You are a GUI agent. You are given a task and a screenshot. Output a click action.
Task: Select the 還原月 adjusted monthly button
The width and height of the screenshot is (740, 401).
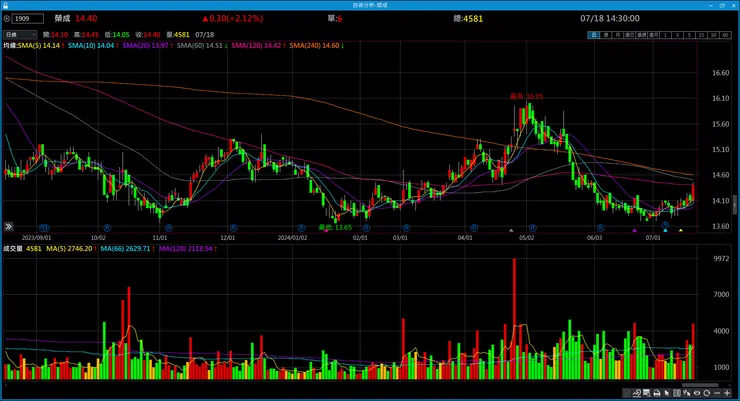point(654,35)
